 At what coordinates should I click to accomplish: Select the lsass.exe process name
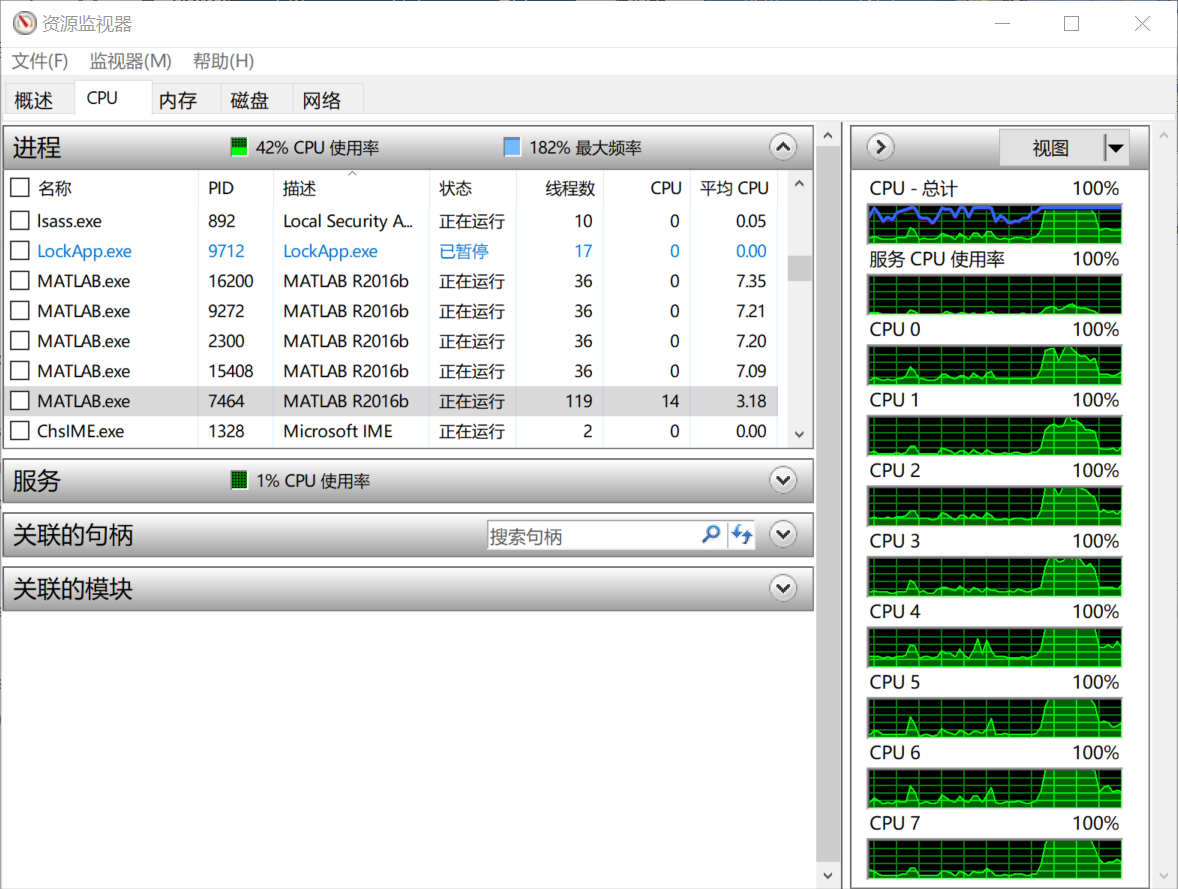(69, 221)
